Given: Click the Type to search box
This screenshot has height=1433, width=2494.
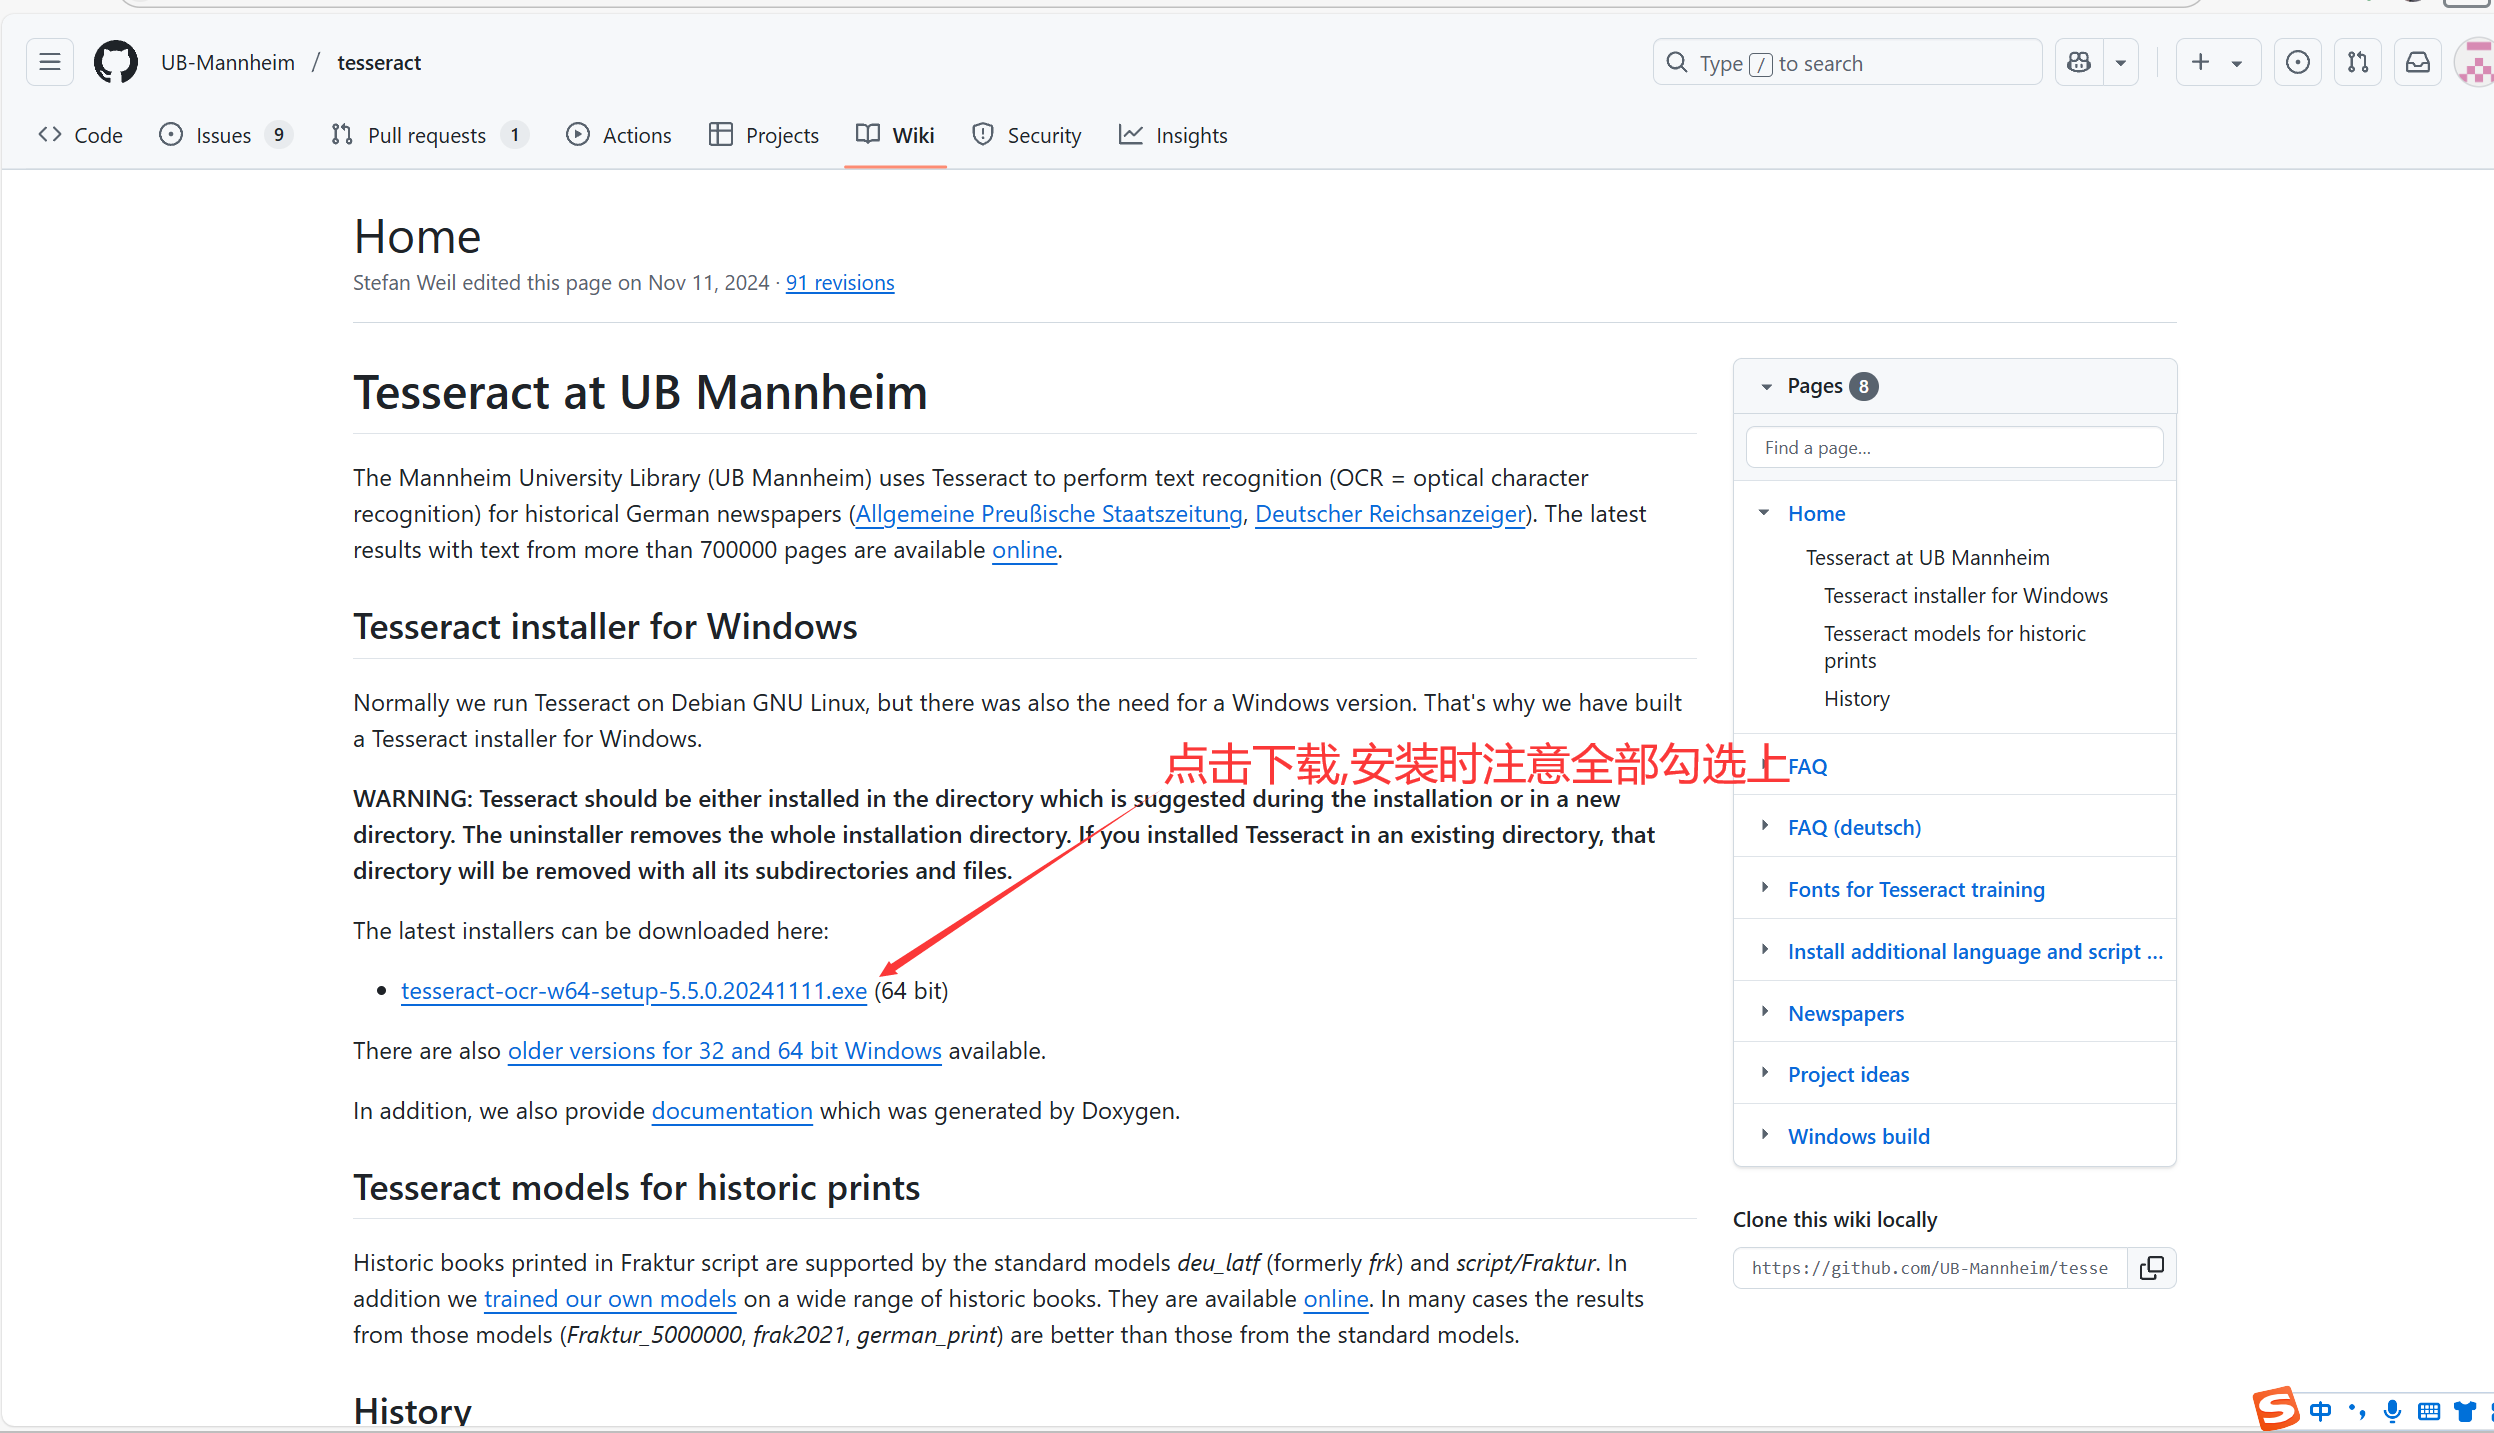Looking at the screenshot, I should (1846, 63).
